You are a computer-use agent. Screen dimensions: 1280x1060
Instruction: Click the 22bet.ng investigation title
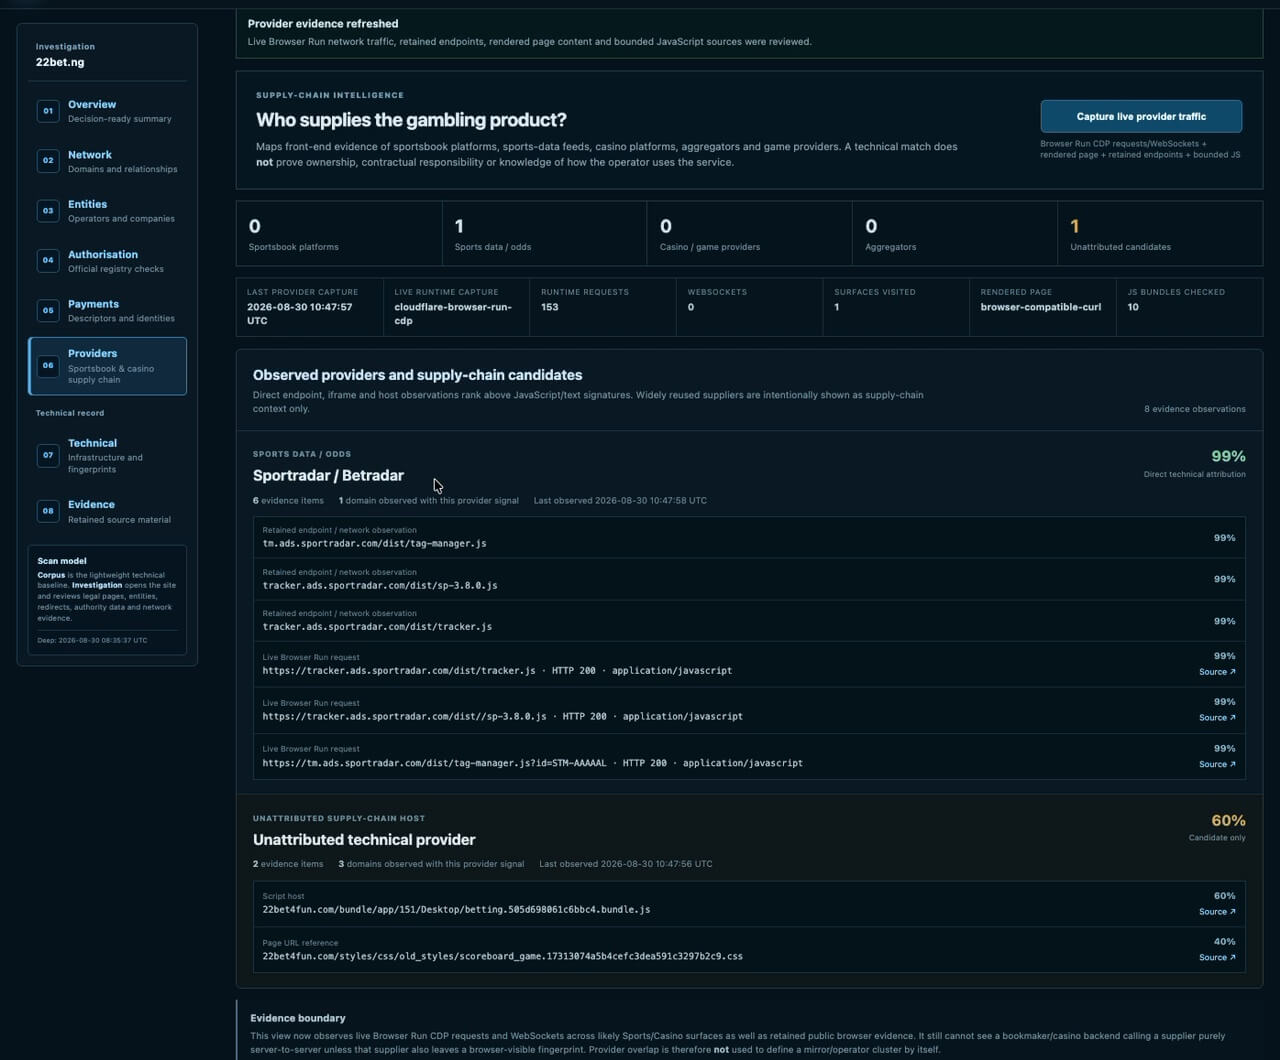(x=60, y=62)
